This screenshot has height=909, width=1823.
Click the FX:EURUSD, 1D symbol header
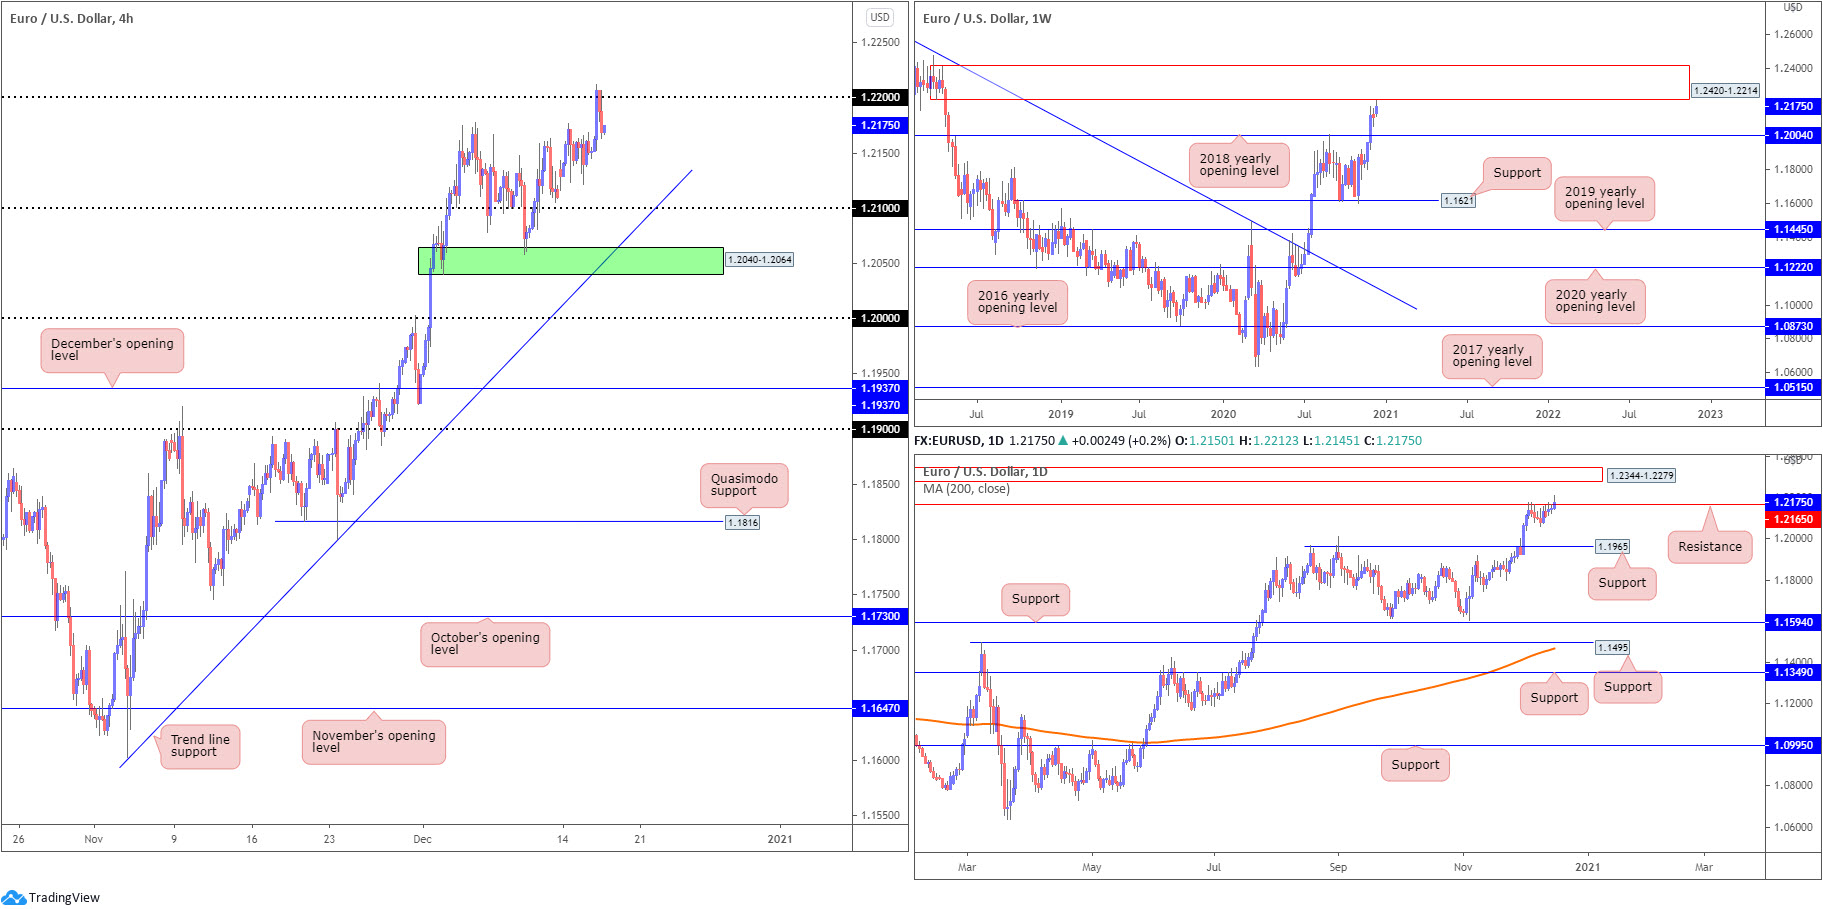959,440
